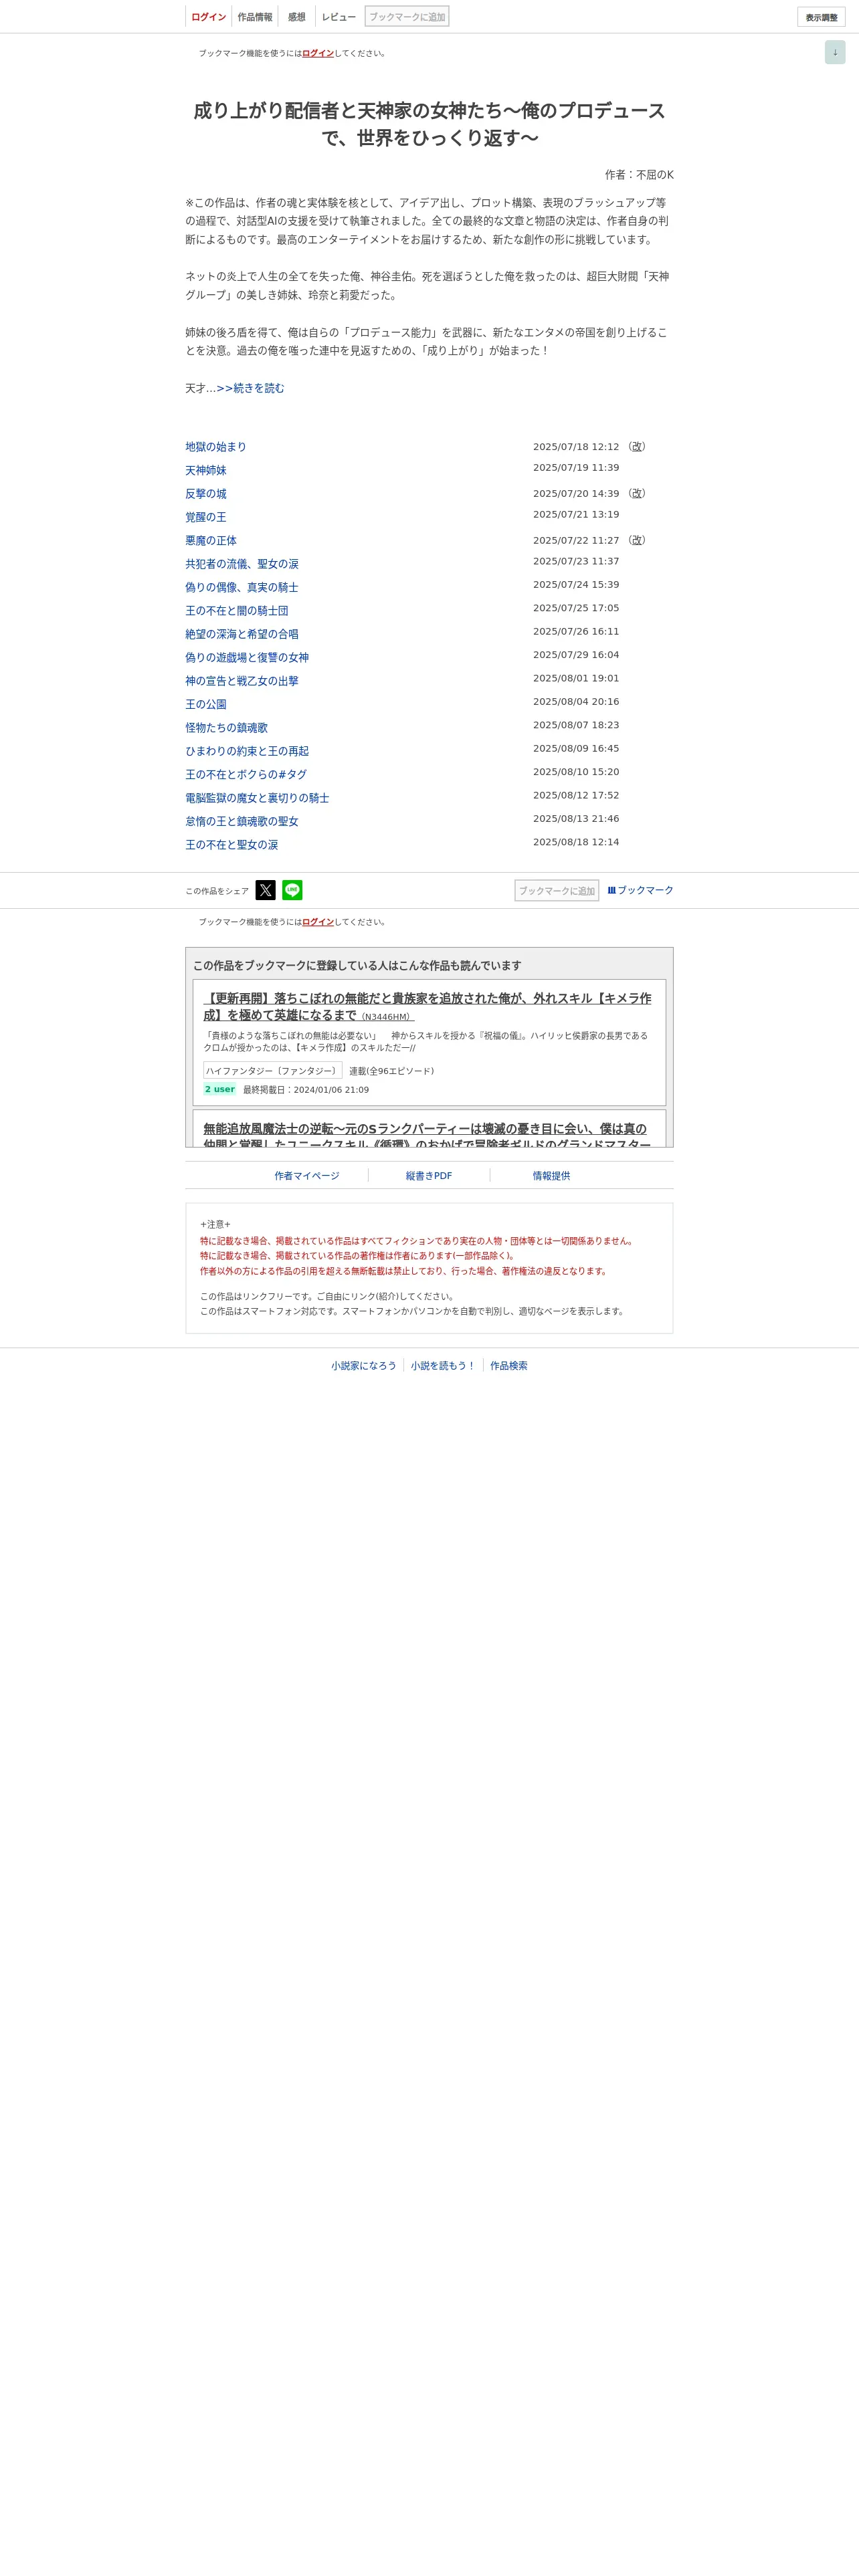Open chapter 偽りの偶像、真実の騎士

point(242,587)
